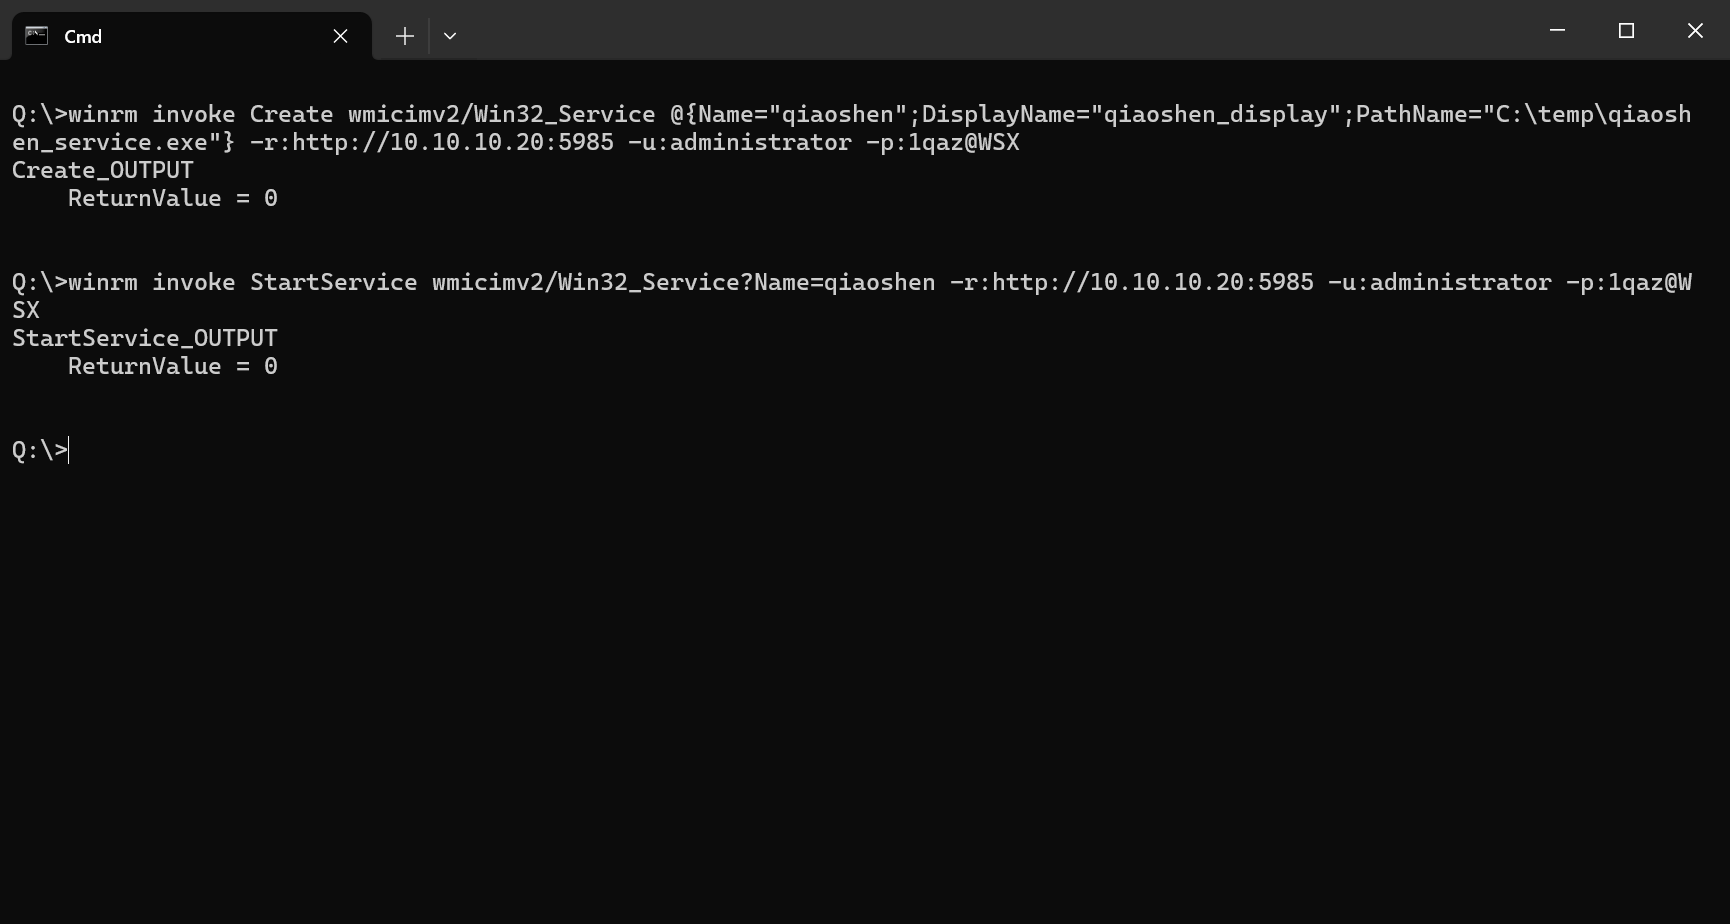This screenshot has height=924, width=1730.
Task: Select the Cmd tab title
Action: point(83,36)
